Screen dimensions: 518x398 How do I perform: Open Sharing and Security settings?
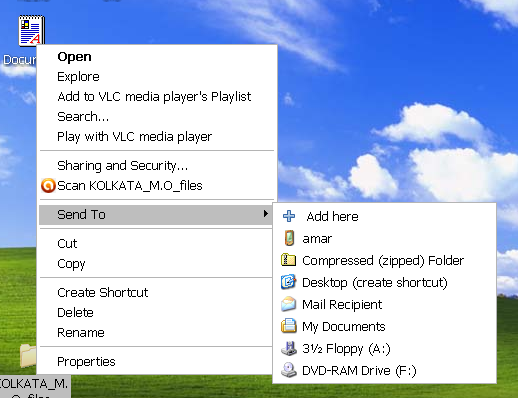point(122,166)
